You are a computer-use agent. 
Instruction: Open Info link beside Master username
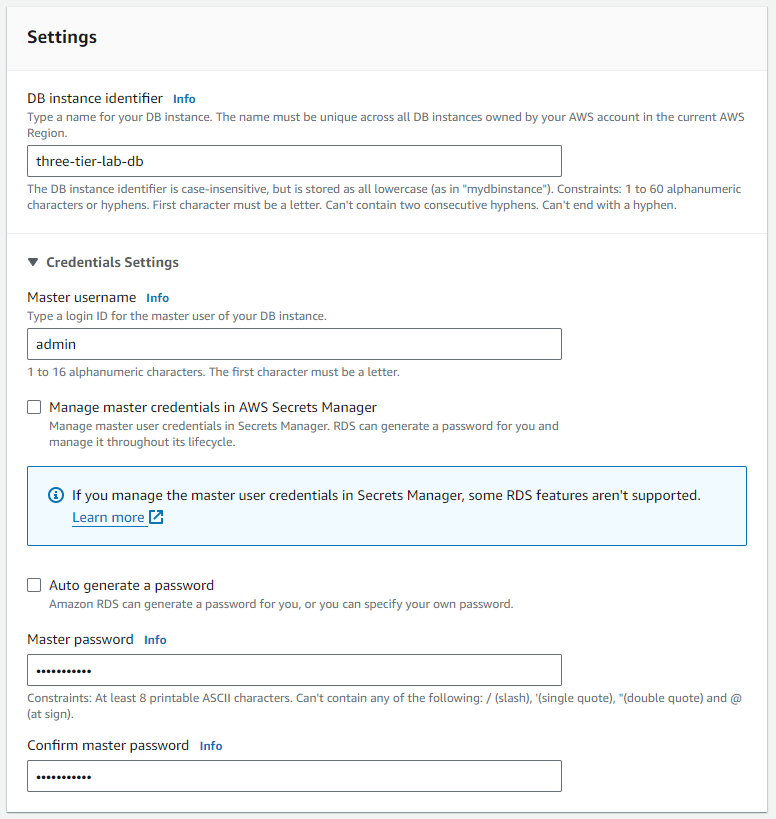tap(157, 298)
